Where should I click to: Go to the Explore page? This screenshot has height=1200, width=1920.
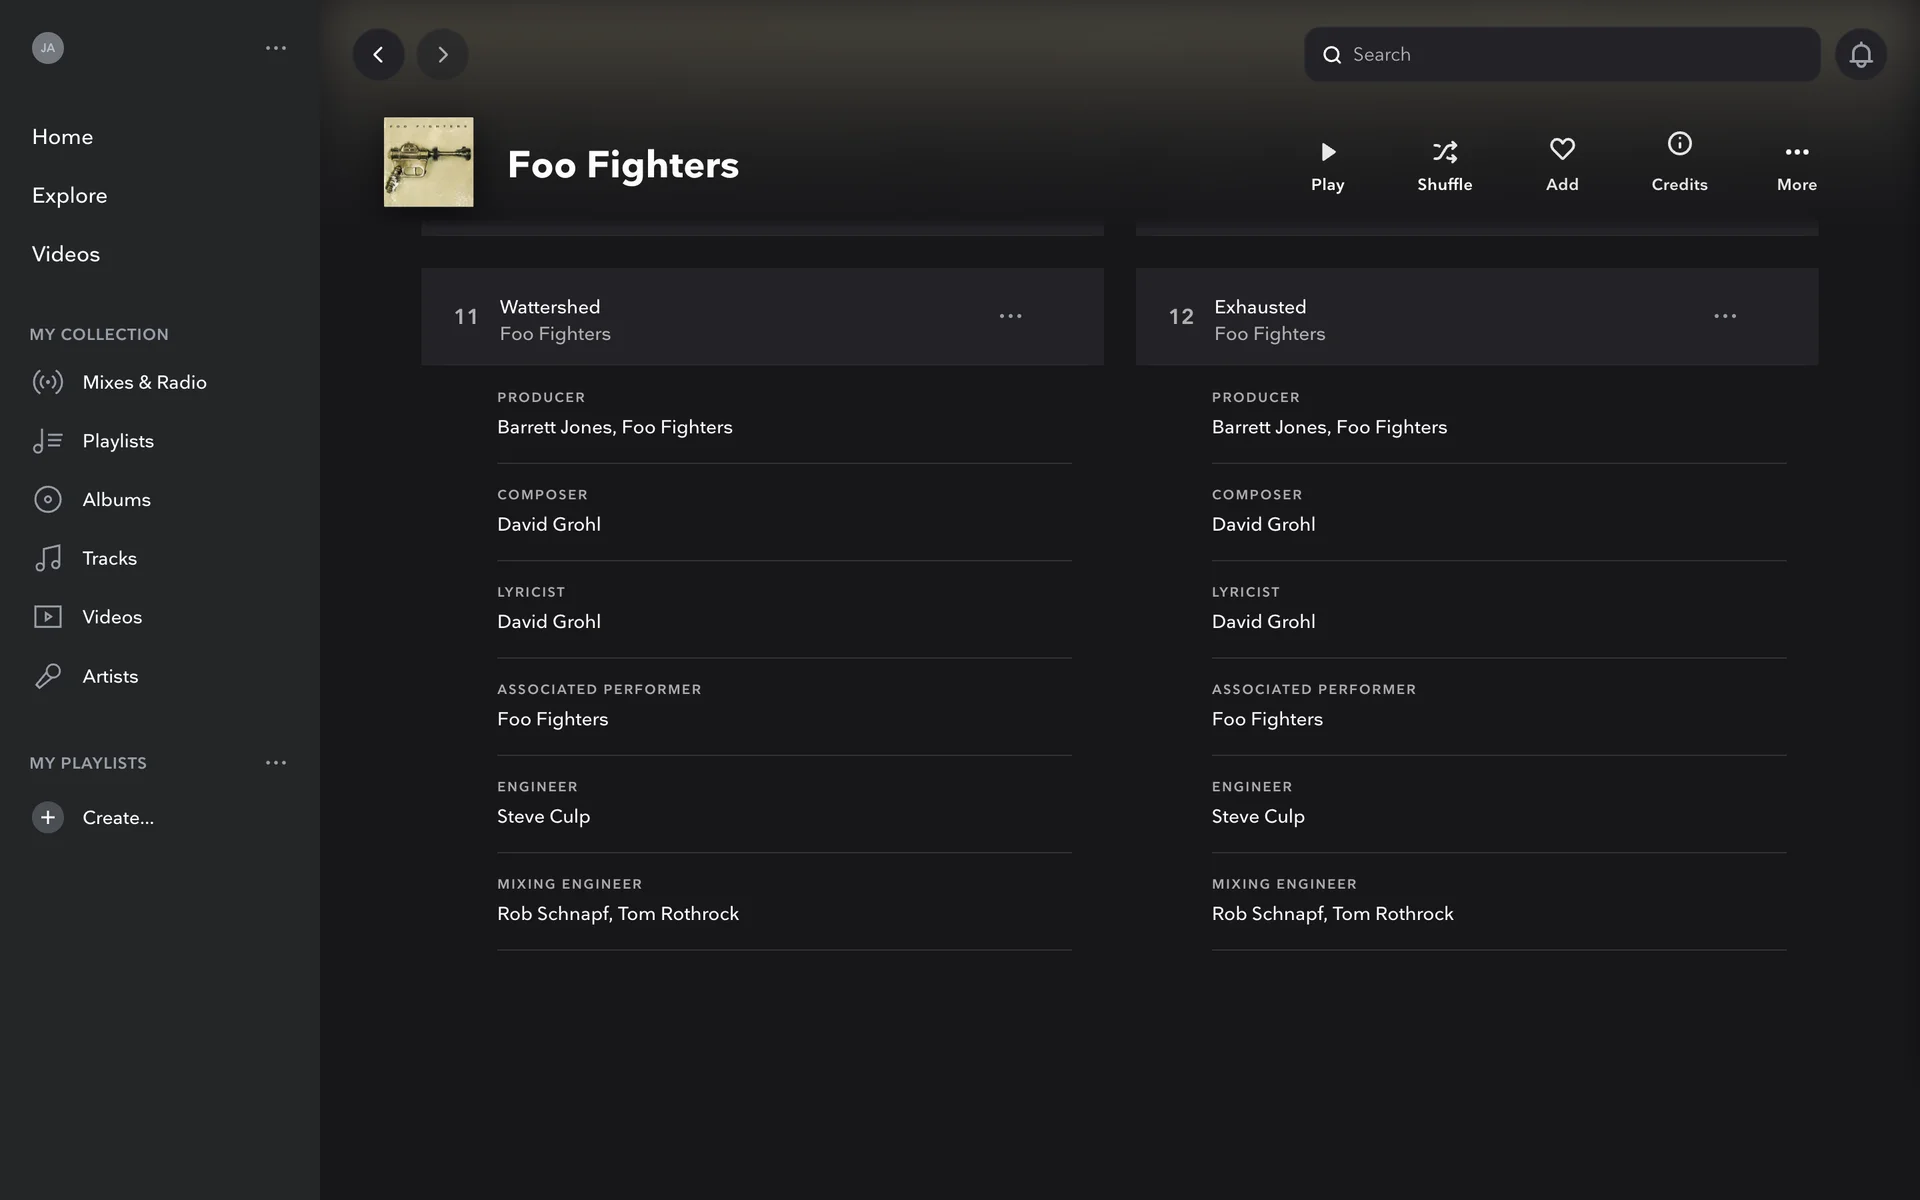(69, 196)
